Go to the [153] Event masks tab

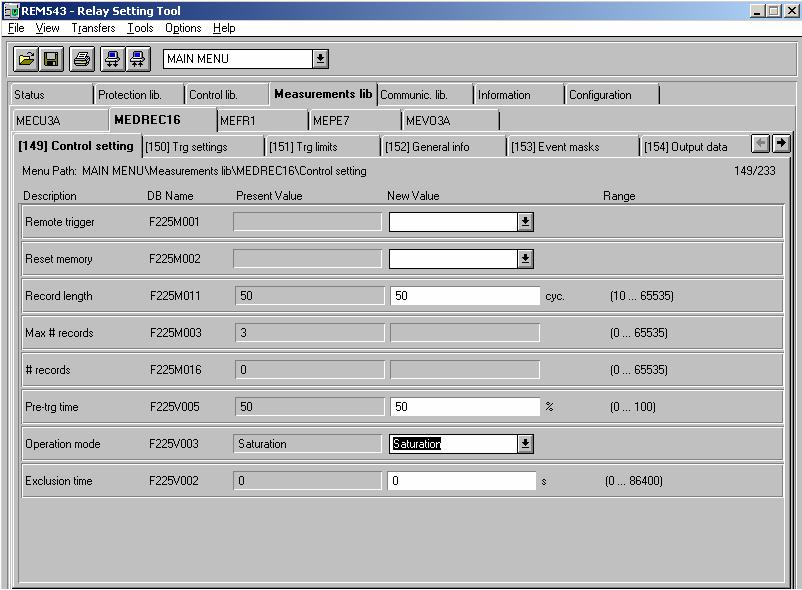573,147
